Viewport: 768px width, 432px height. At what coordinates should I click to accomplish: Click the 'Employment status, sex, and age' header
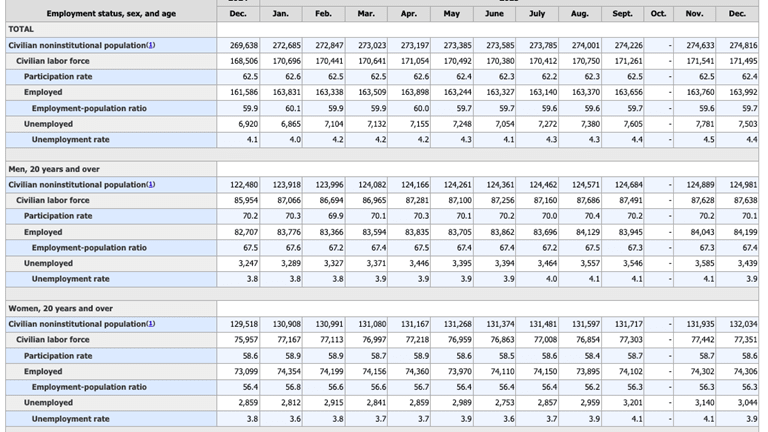pyautogui.click(x=111, y=14)
